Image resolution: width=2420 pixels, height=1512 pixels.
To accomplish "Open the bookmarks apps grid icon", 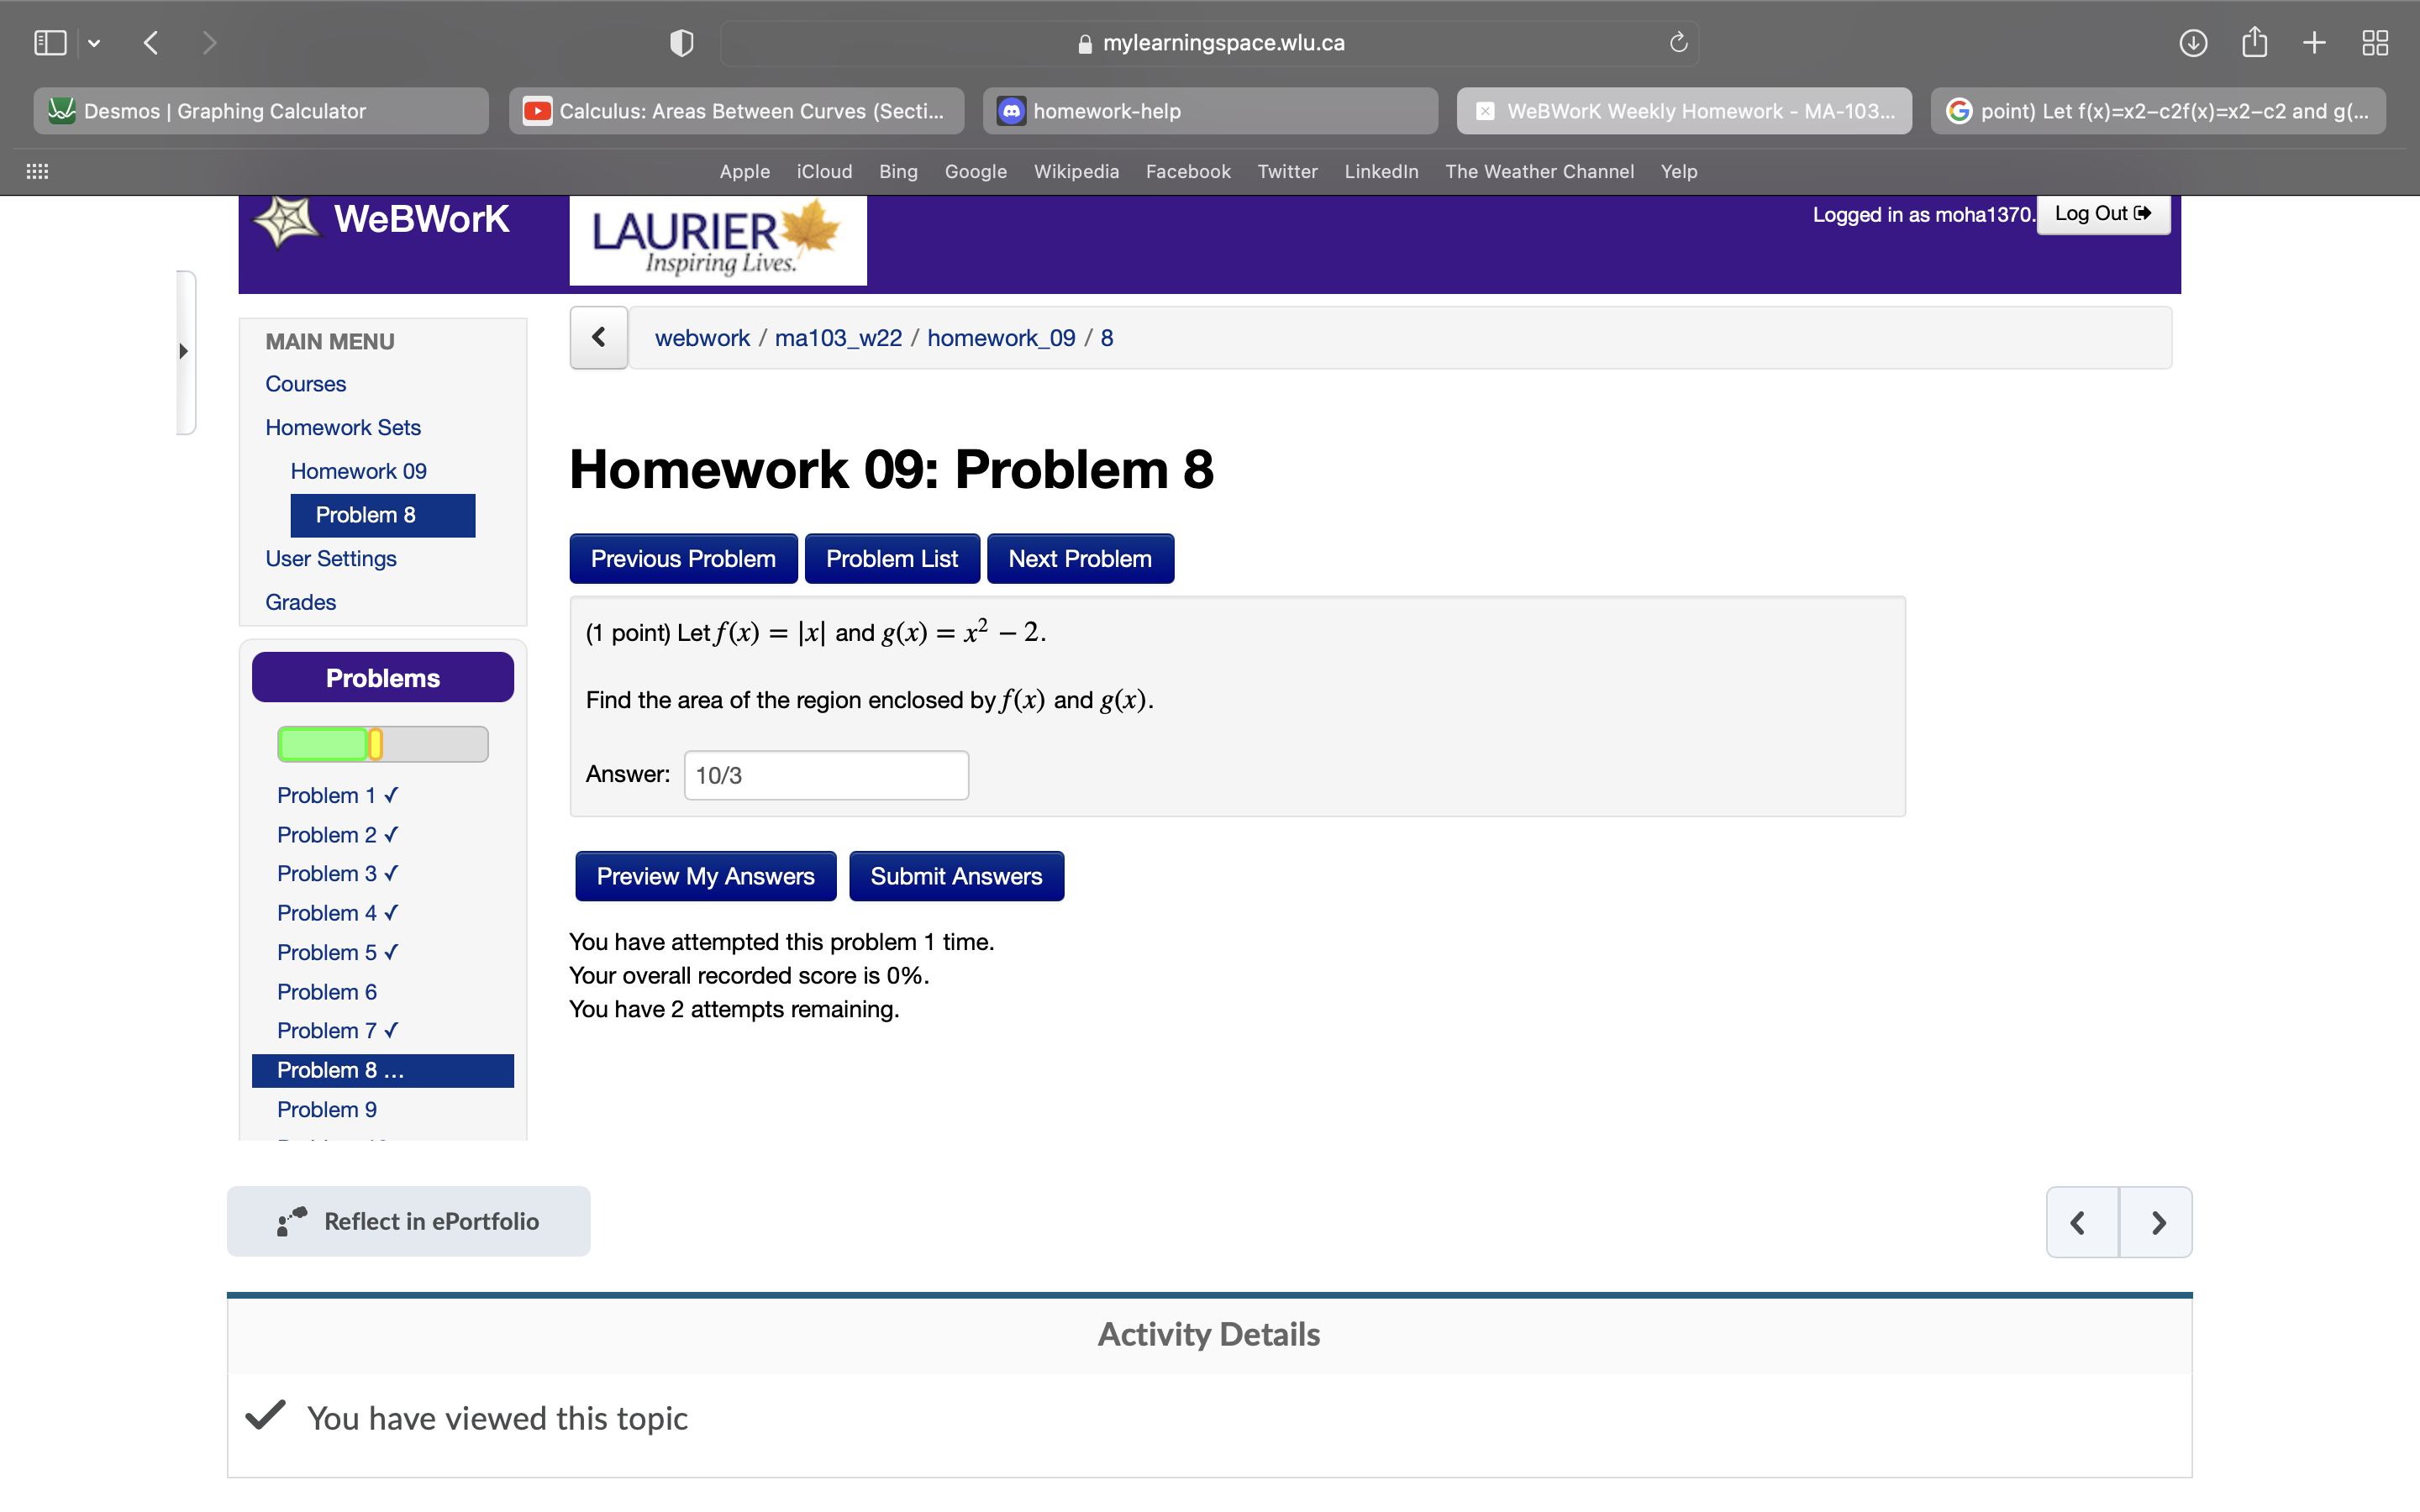I will [x=37, y=171].
